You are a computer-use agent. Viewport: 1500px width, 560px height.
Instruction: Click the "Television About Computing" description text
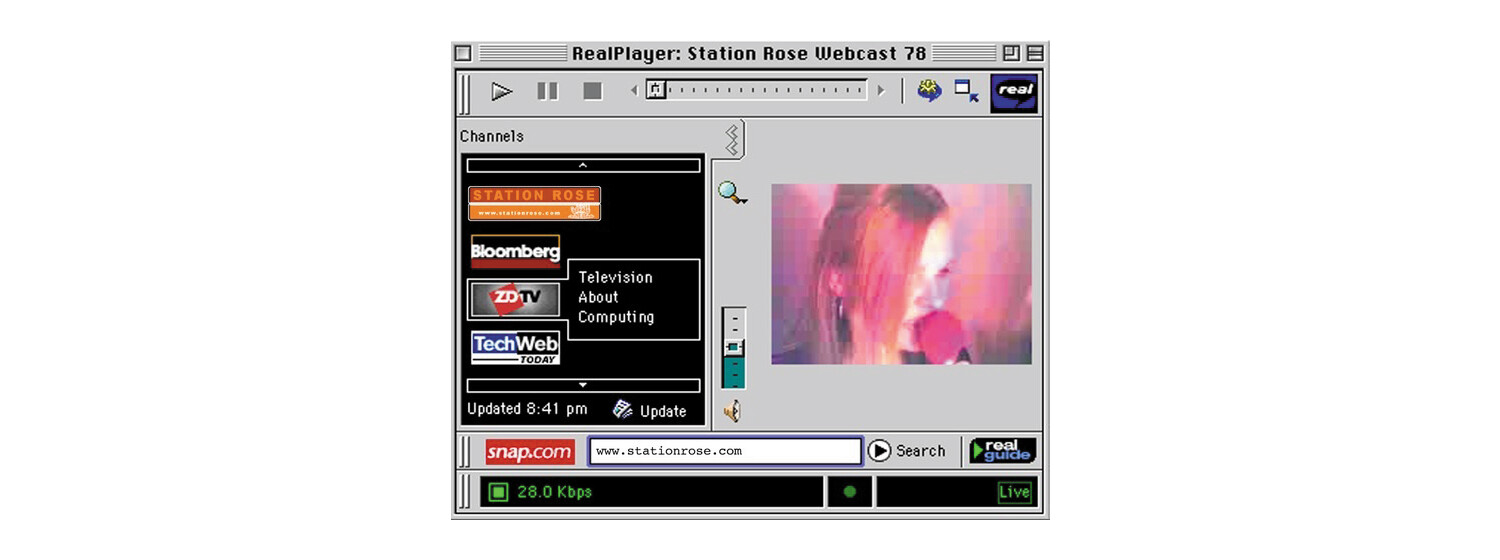click(x=616, y=297)
